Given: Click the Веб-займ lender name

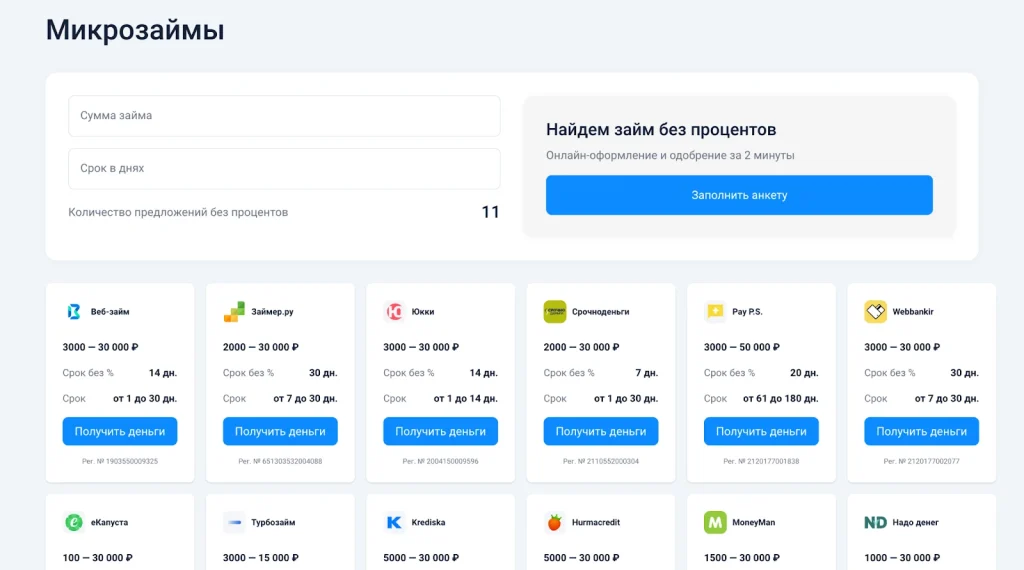Looking at the screenshot, I should 110,311.
